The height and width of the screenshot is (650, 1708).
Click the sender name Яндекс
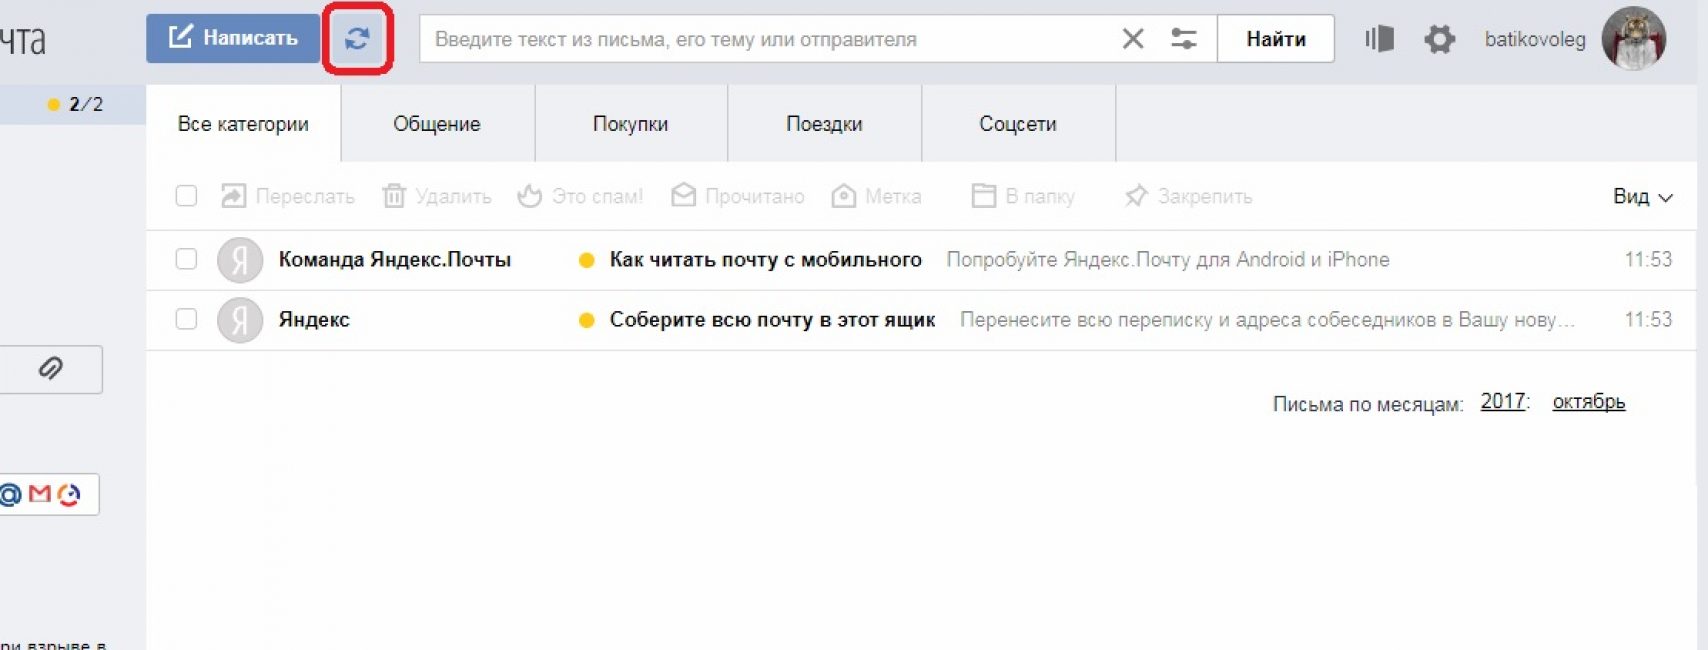pyautogui.click(x=314, y=320)
